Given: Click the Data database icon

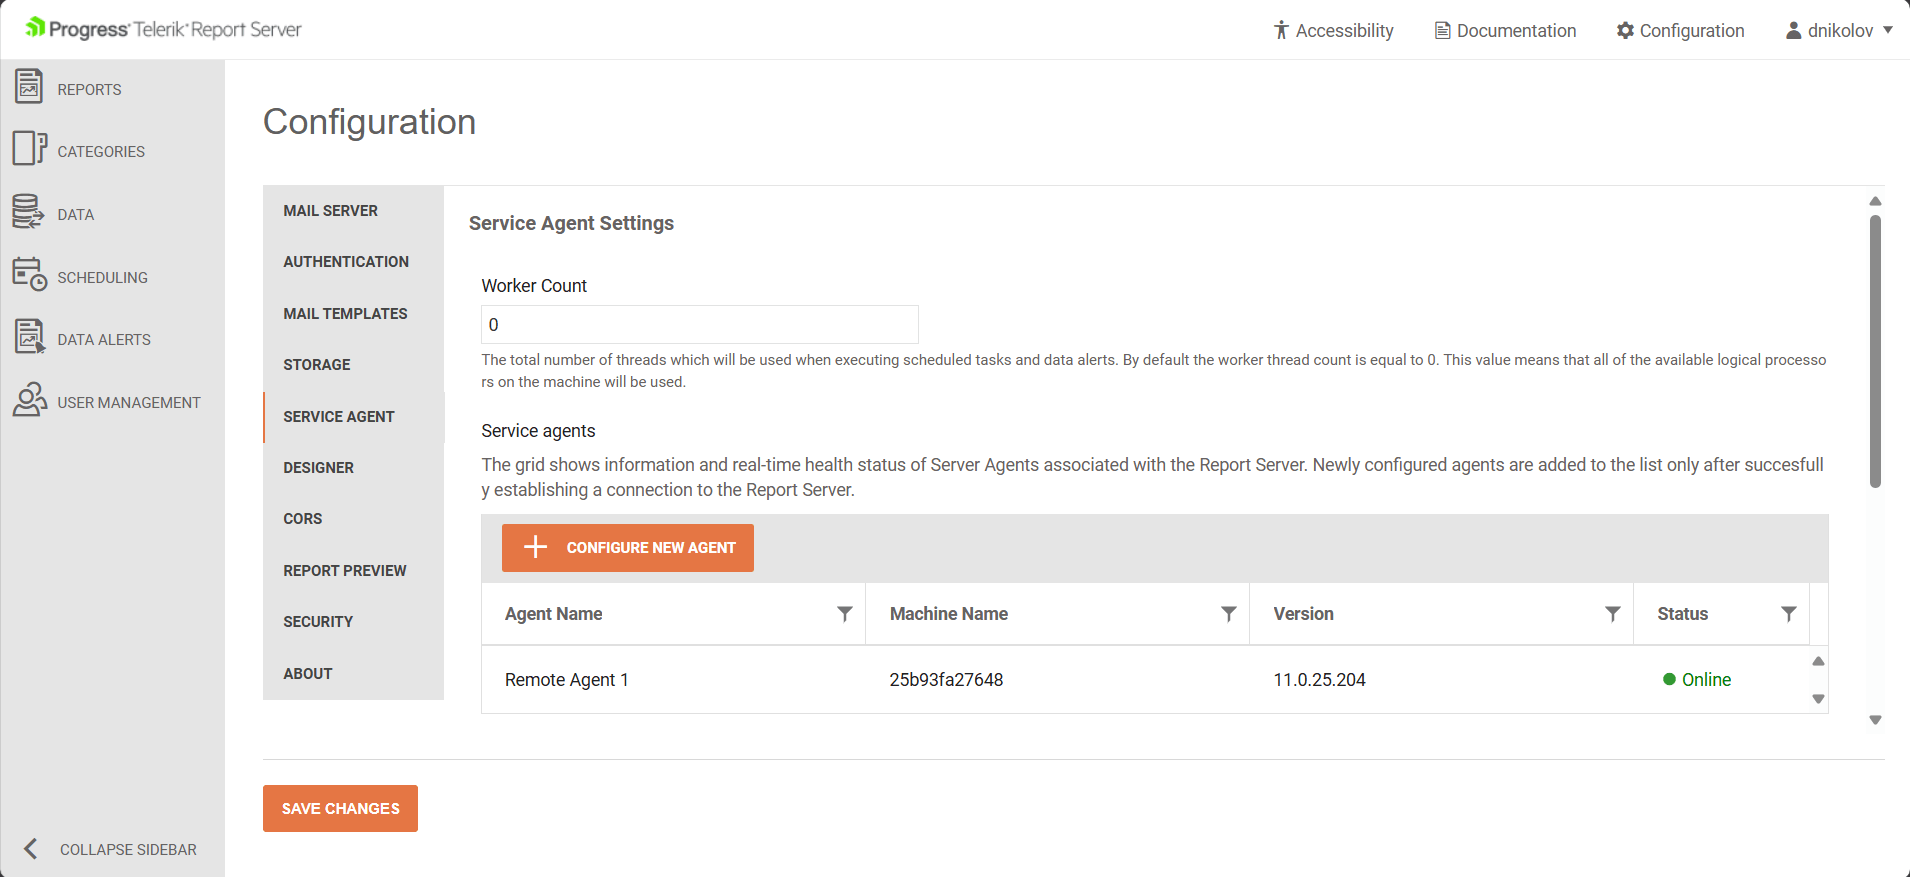Looking at the screenshot, I should (28, 212).
